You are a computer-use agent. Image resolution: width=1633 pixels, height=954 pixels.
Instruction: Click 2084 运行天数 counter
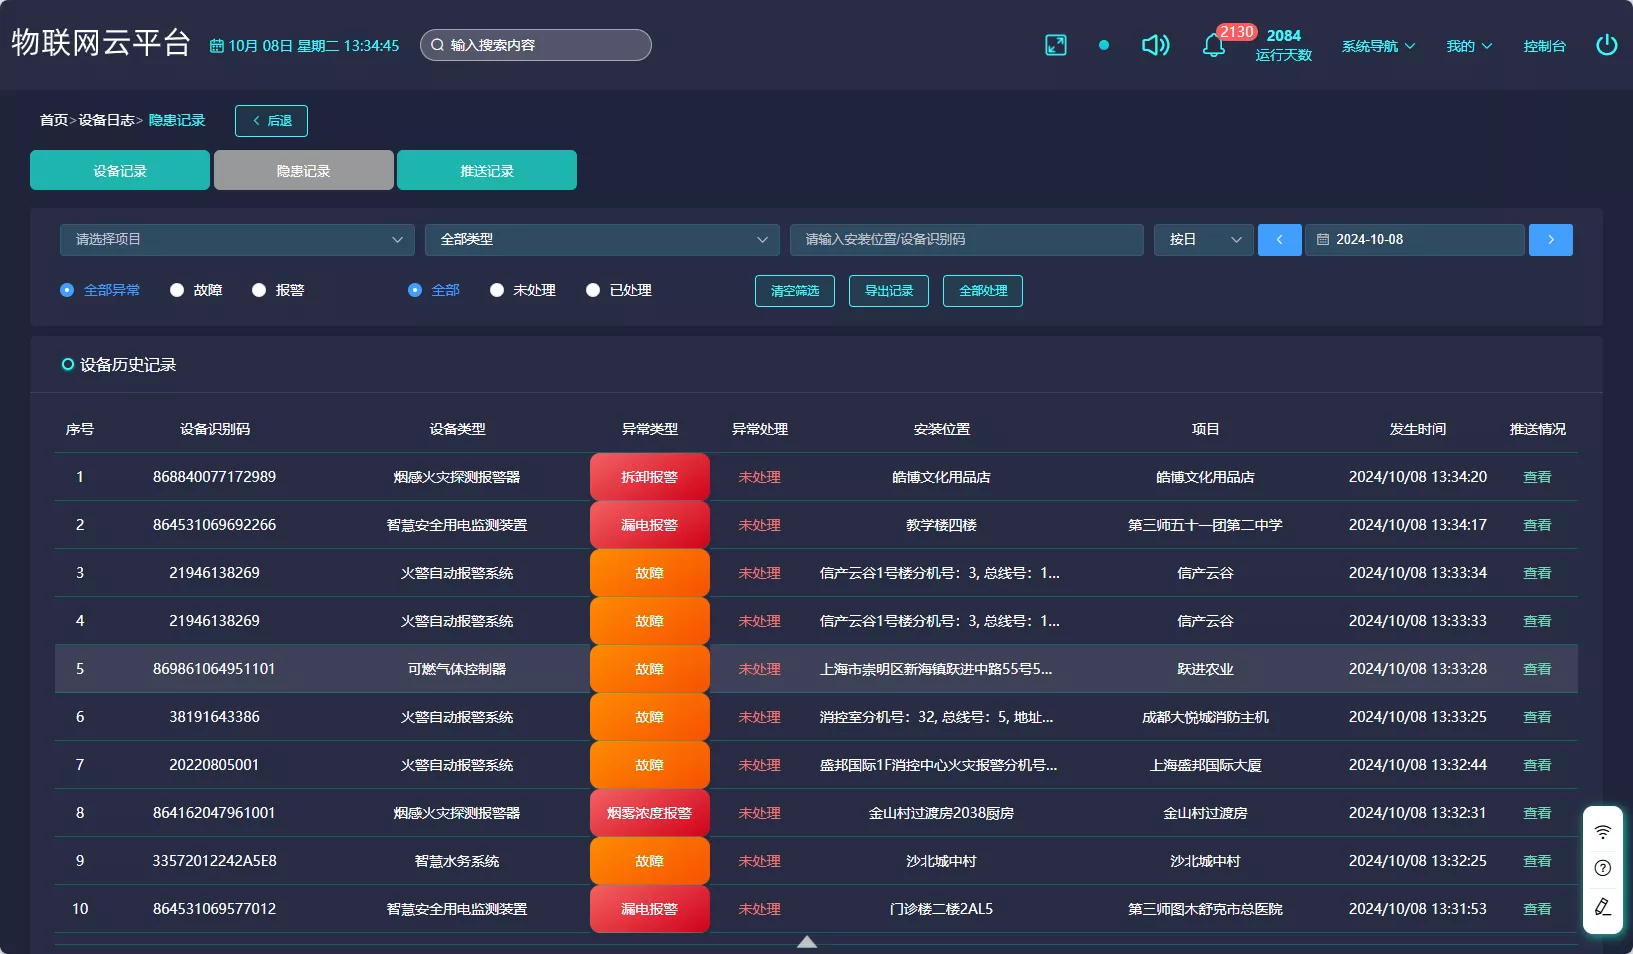pyautogui.click(x=1284, y=45)
